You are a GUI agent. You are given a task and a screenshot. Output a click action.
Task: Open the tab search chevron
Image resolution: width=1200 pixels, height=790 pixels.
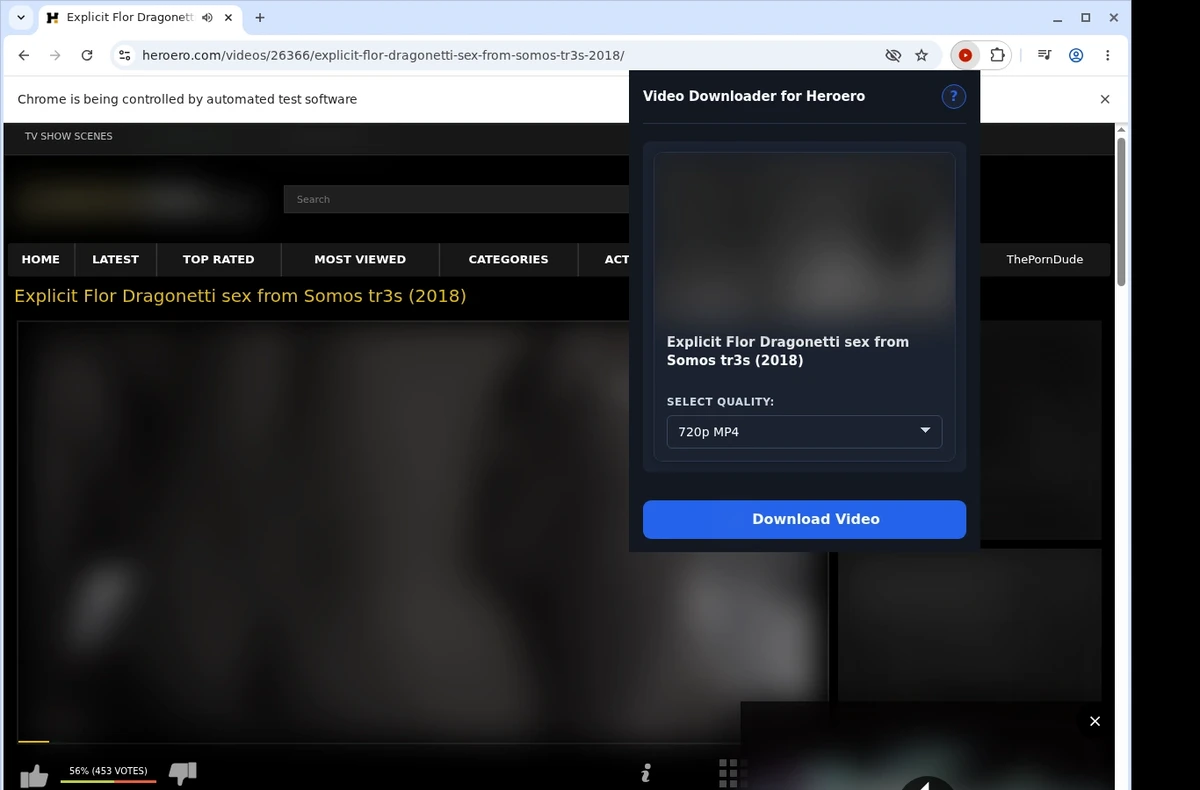(x=21, y=18)
